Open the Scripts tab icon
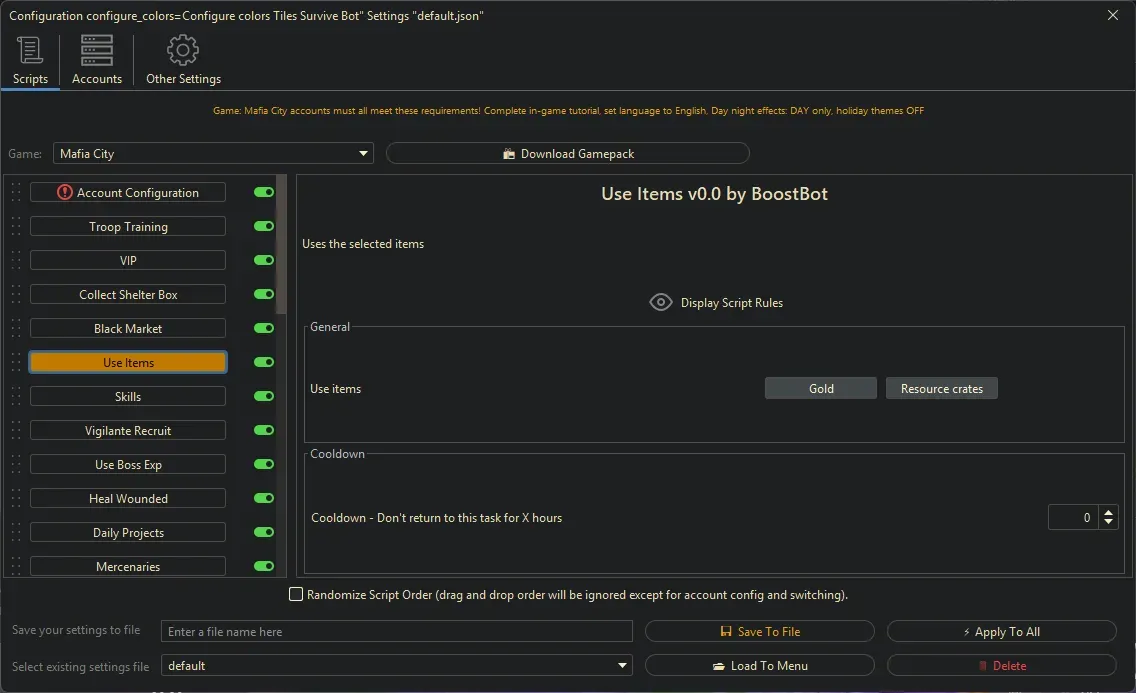The height and width of the screenshot is (693, 1136). (x=30, y=49)
